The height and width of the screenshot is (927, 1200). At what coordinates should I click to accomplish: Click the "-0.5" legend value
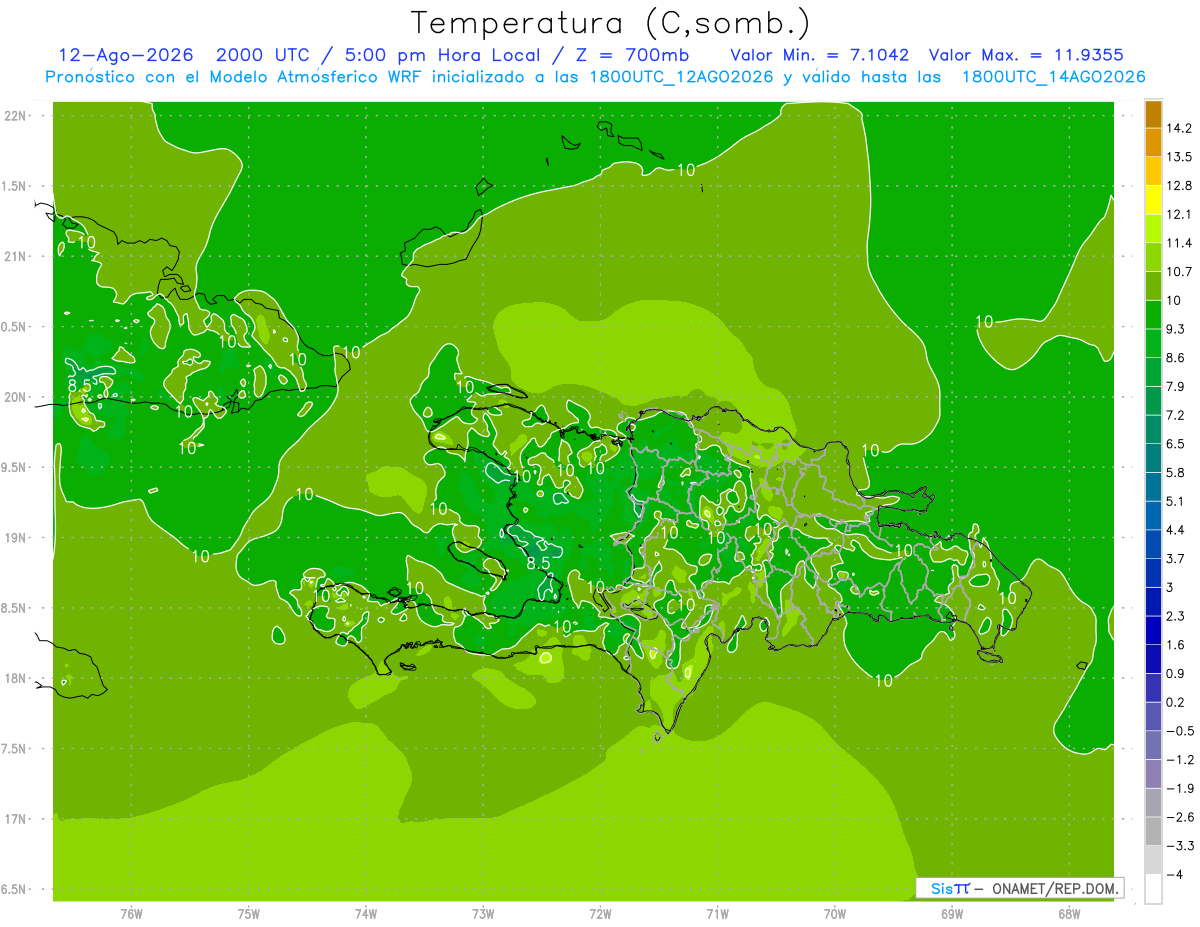coord(1180,731)
